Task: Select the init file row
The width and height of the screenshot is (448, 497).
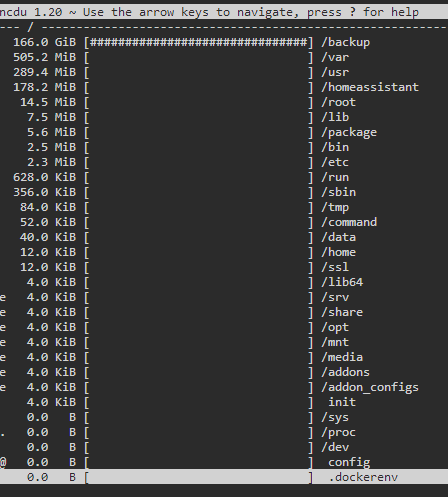Action: point(224,402)
